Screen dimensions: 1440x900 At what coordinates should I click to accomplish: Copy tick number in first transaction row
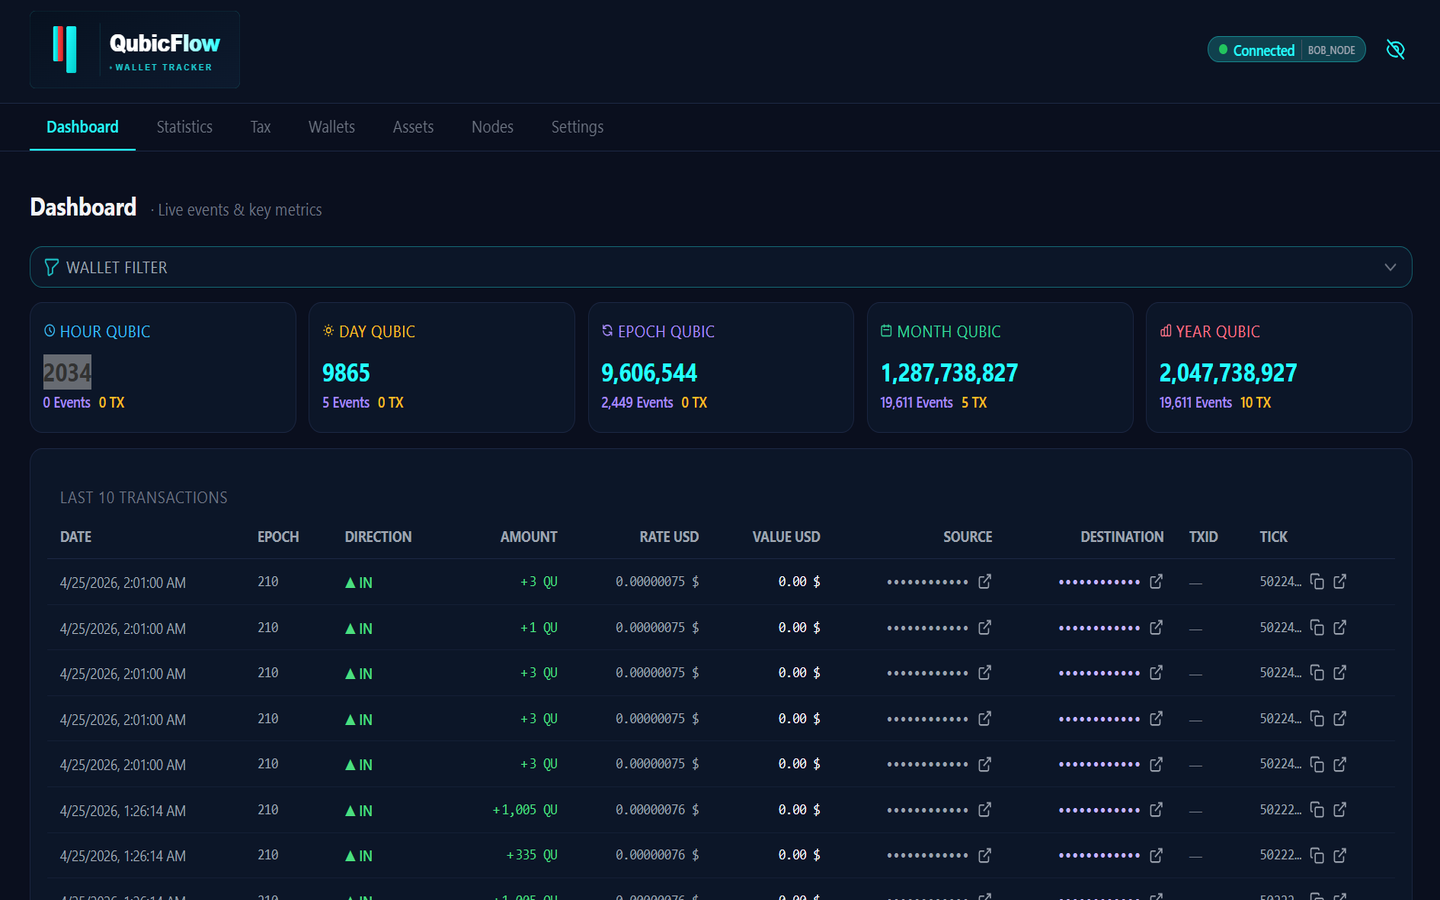(1317, 582)
